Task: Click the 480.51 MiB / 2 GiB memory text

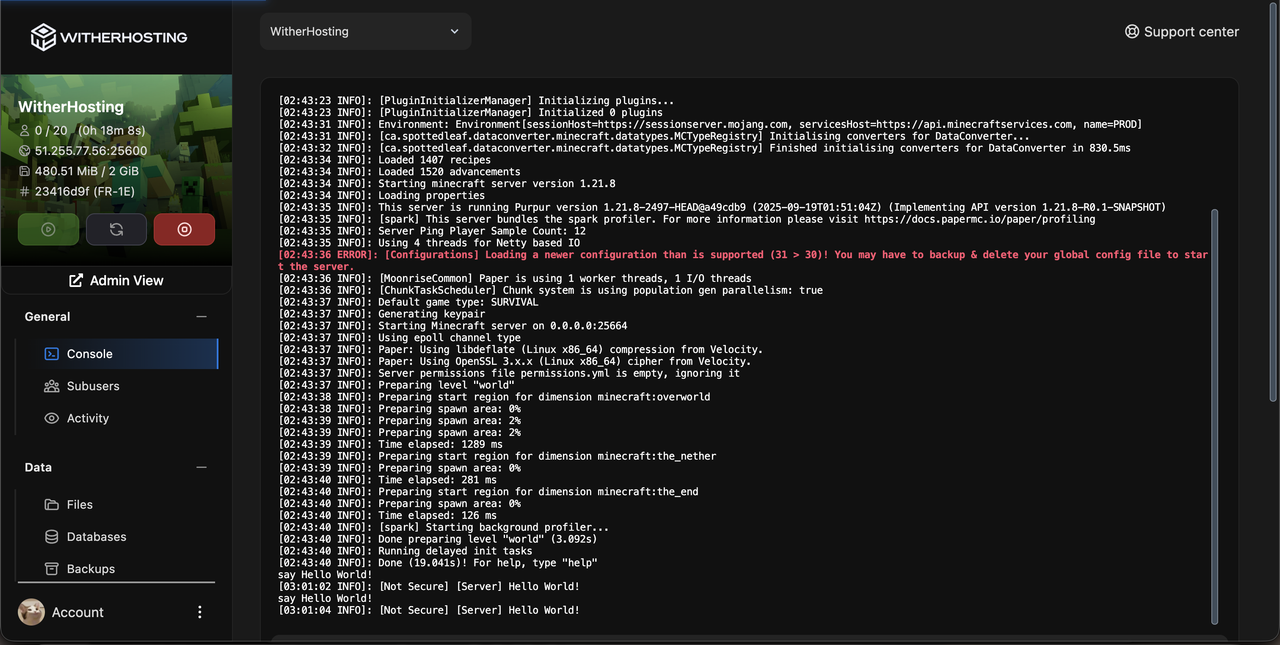Action: (87, 171)
